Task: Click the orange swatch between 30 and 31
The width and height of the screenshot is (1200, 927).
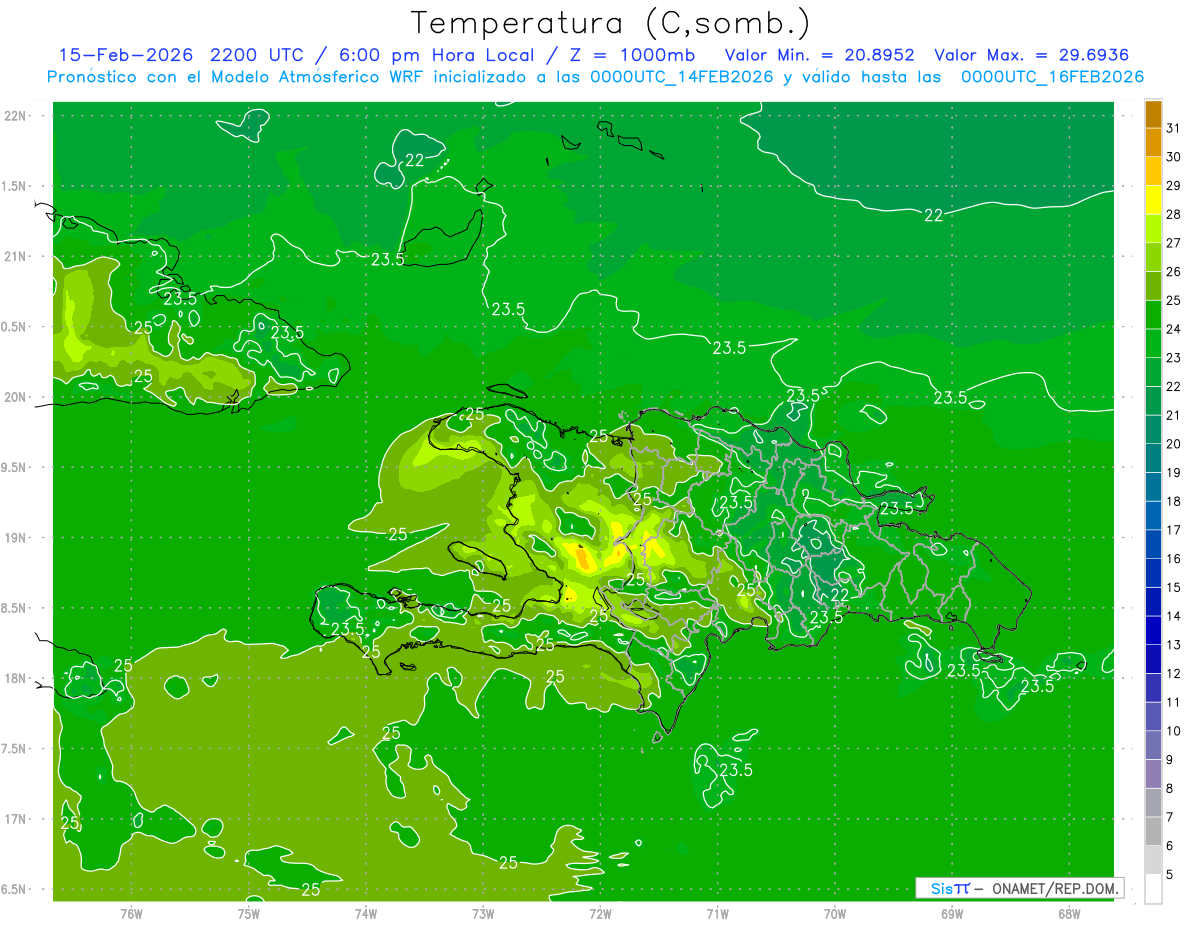Action: coord(1153,143)
